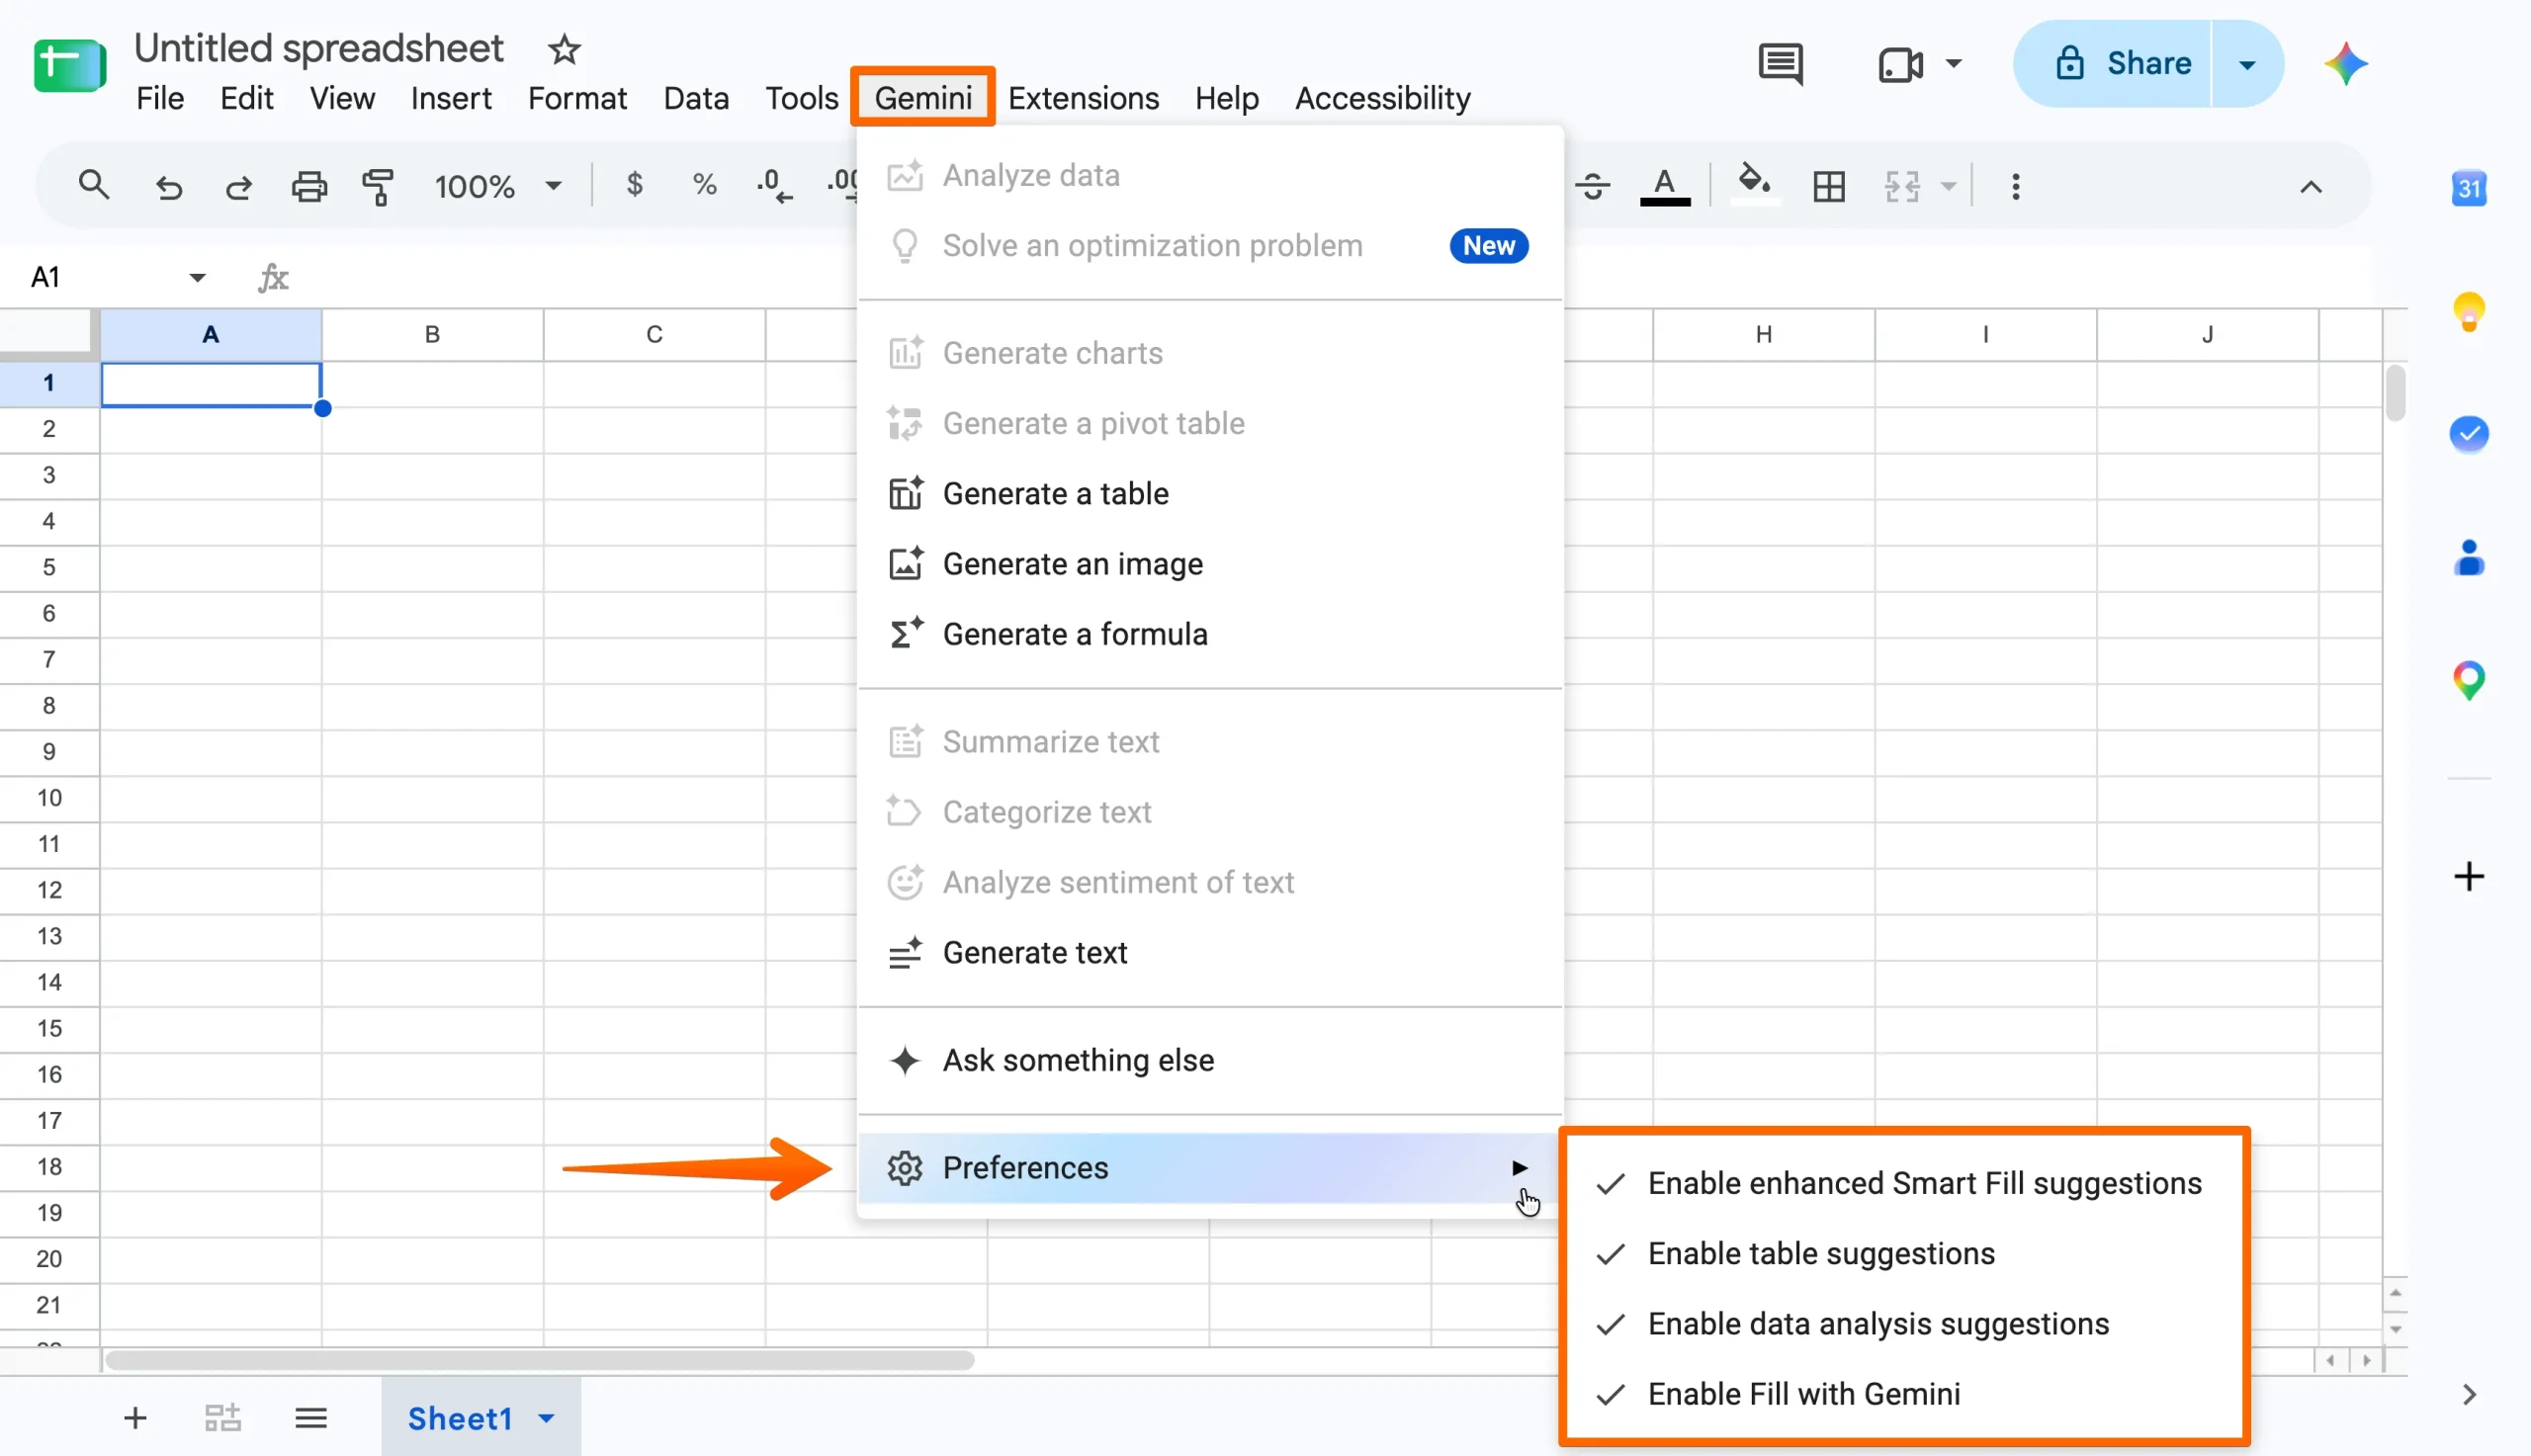Format as currency with dollar icon
Viewport: 2531px width, 1456px height.
pyautogui.click(x=634, y=185)
